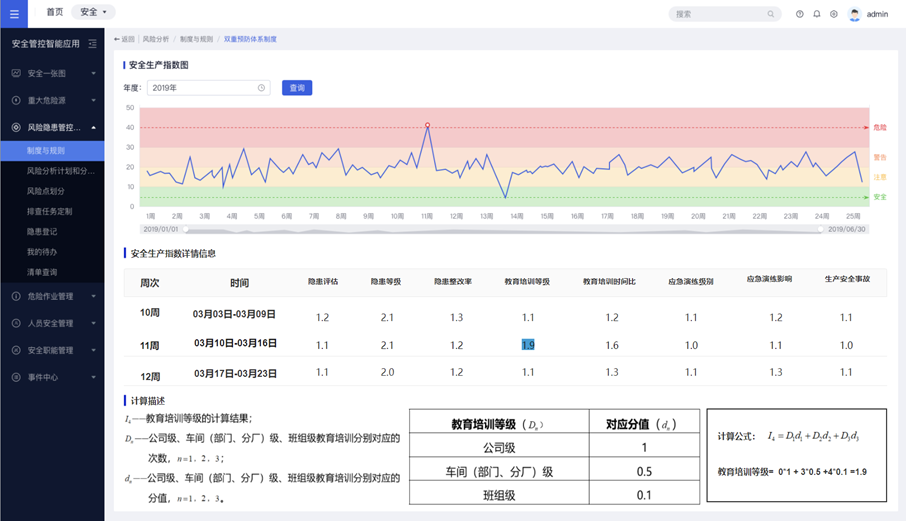
Task: Click the back arrow 返回
Action: (x=124, y=39)
